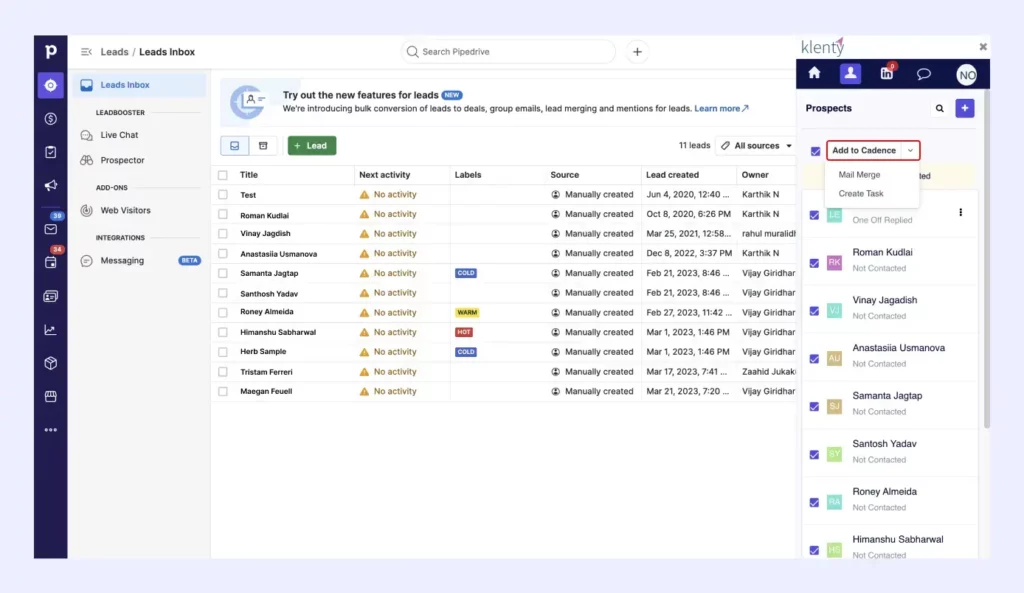This screenshot has width=1024, height=593.
Task: Open Live Chat under Leadbooster
Action: (119, 135)
